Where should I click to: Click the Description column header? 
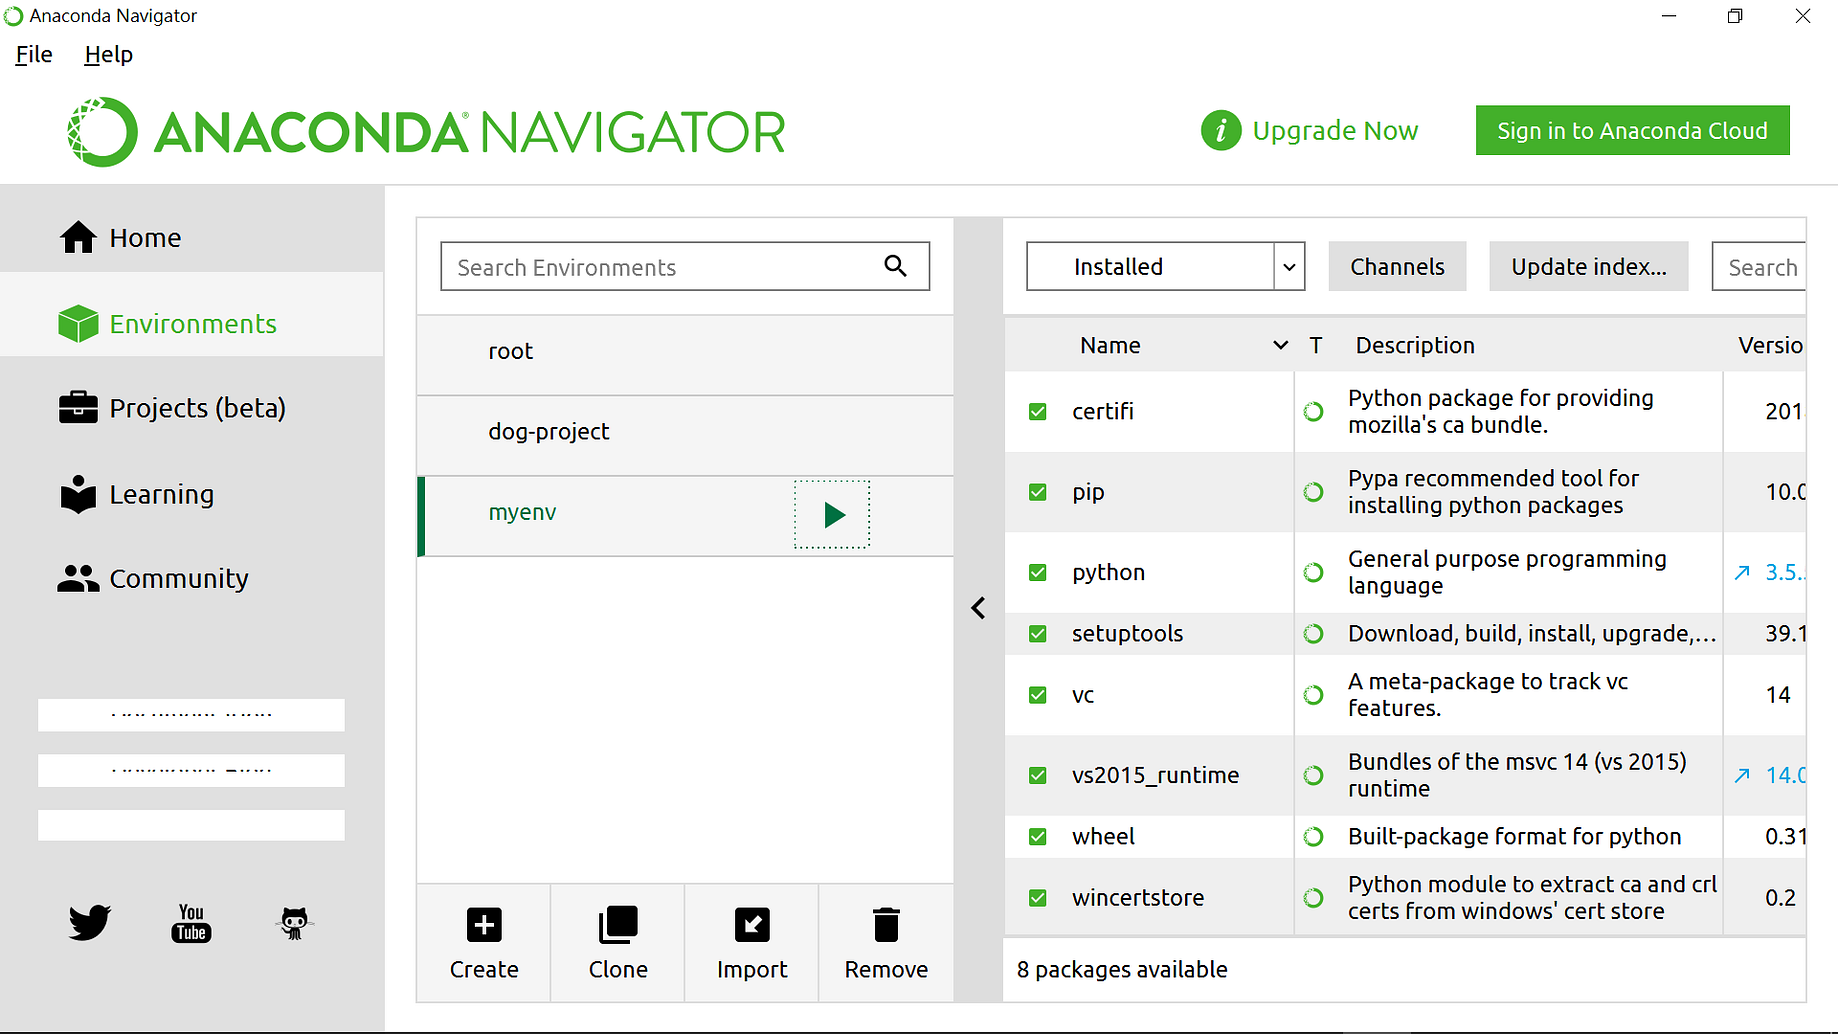pyautogui.click(x=1415, y=345)
